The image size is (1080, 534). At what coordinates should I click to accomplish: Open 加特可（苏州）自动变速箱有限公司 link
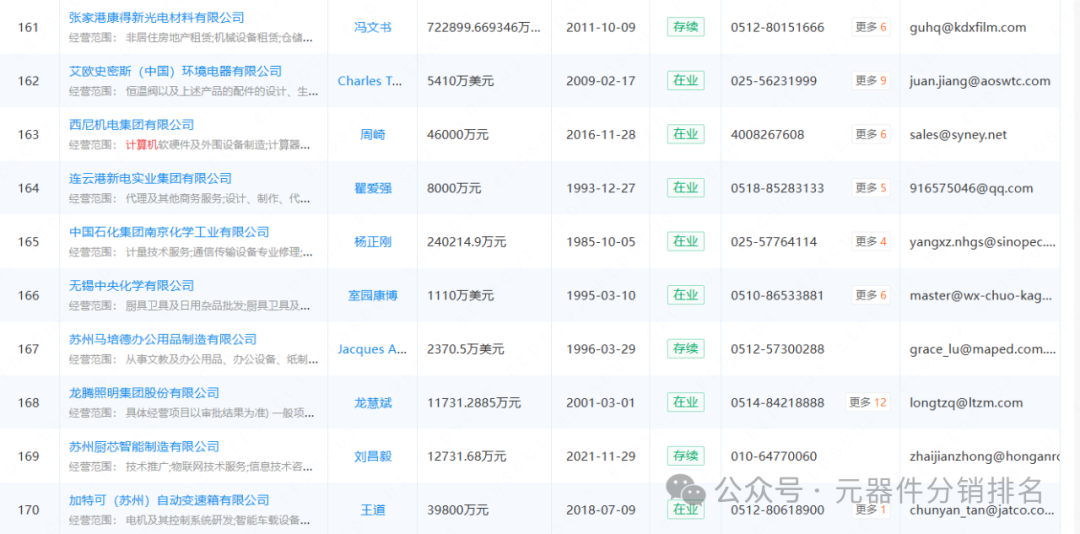point(169,500)
